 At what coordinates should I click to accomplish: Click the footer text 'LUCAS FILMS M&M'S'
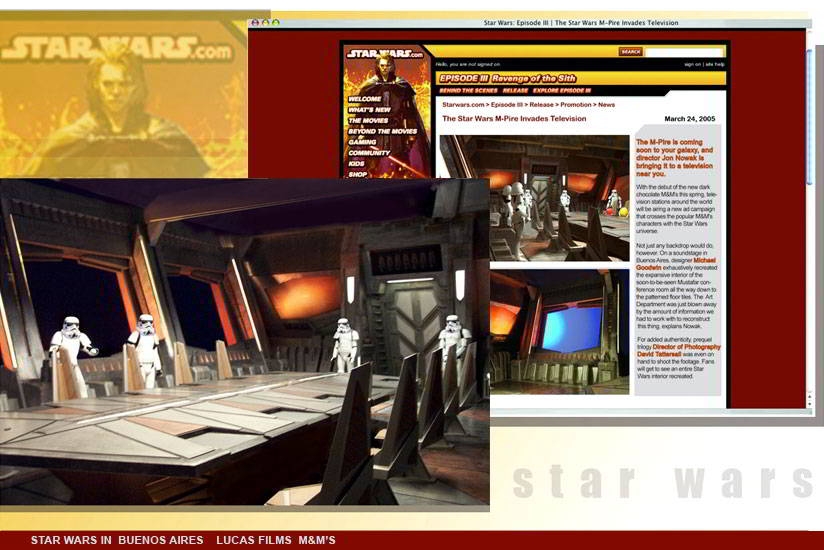pyautogui.click(x=276, y=540)
